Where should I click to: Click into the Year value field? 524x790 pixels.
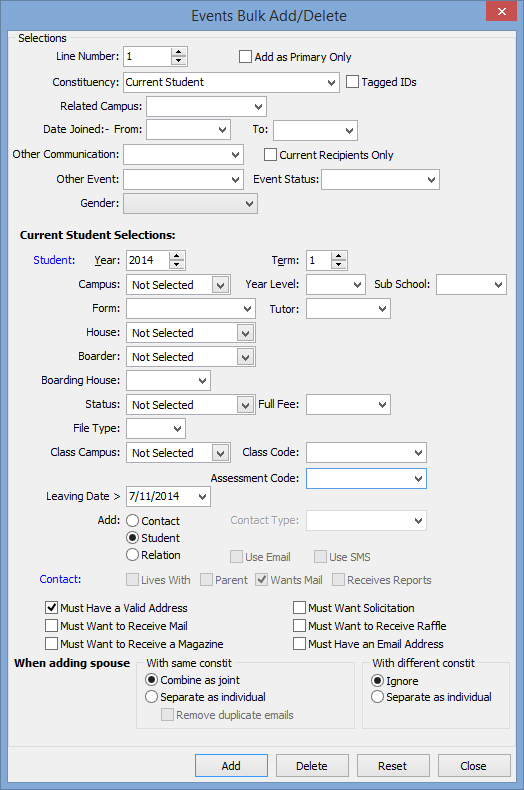pos(147,260)
